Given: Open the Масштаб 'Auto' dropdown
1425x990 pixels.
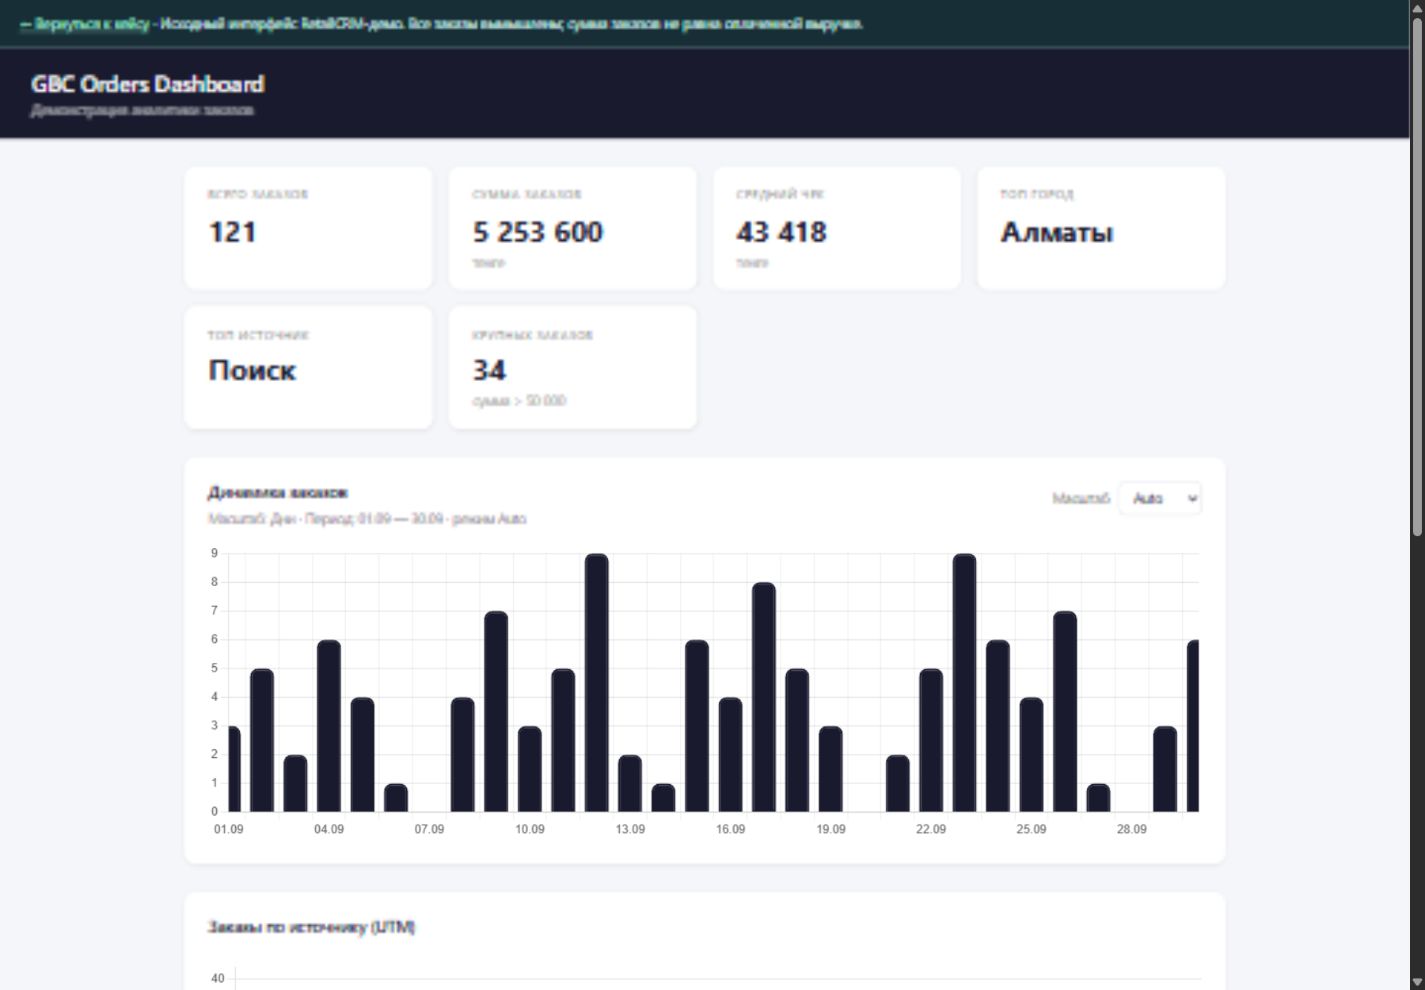Looking at the screenshot, I should coord(1160,498).
